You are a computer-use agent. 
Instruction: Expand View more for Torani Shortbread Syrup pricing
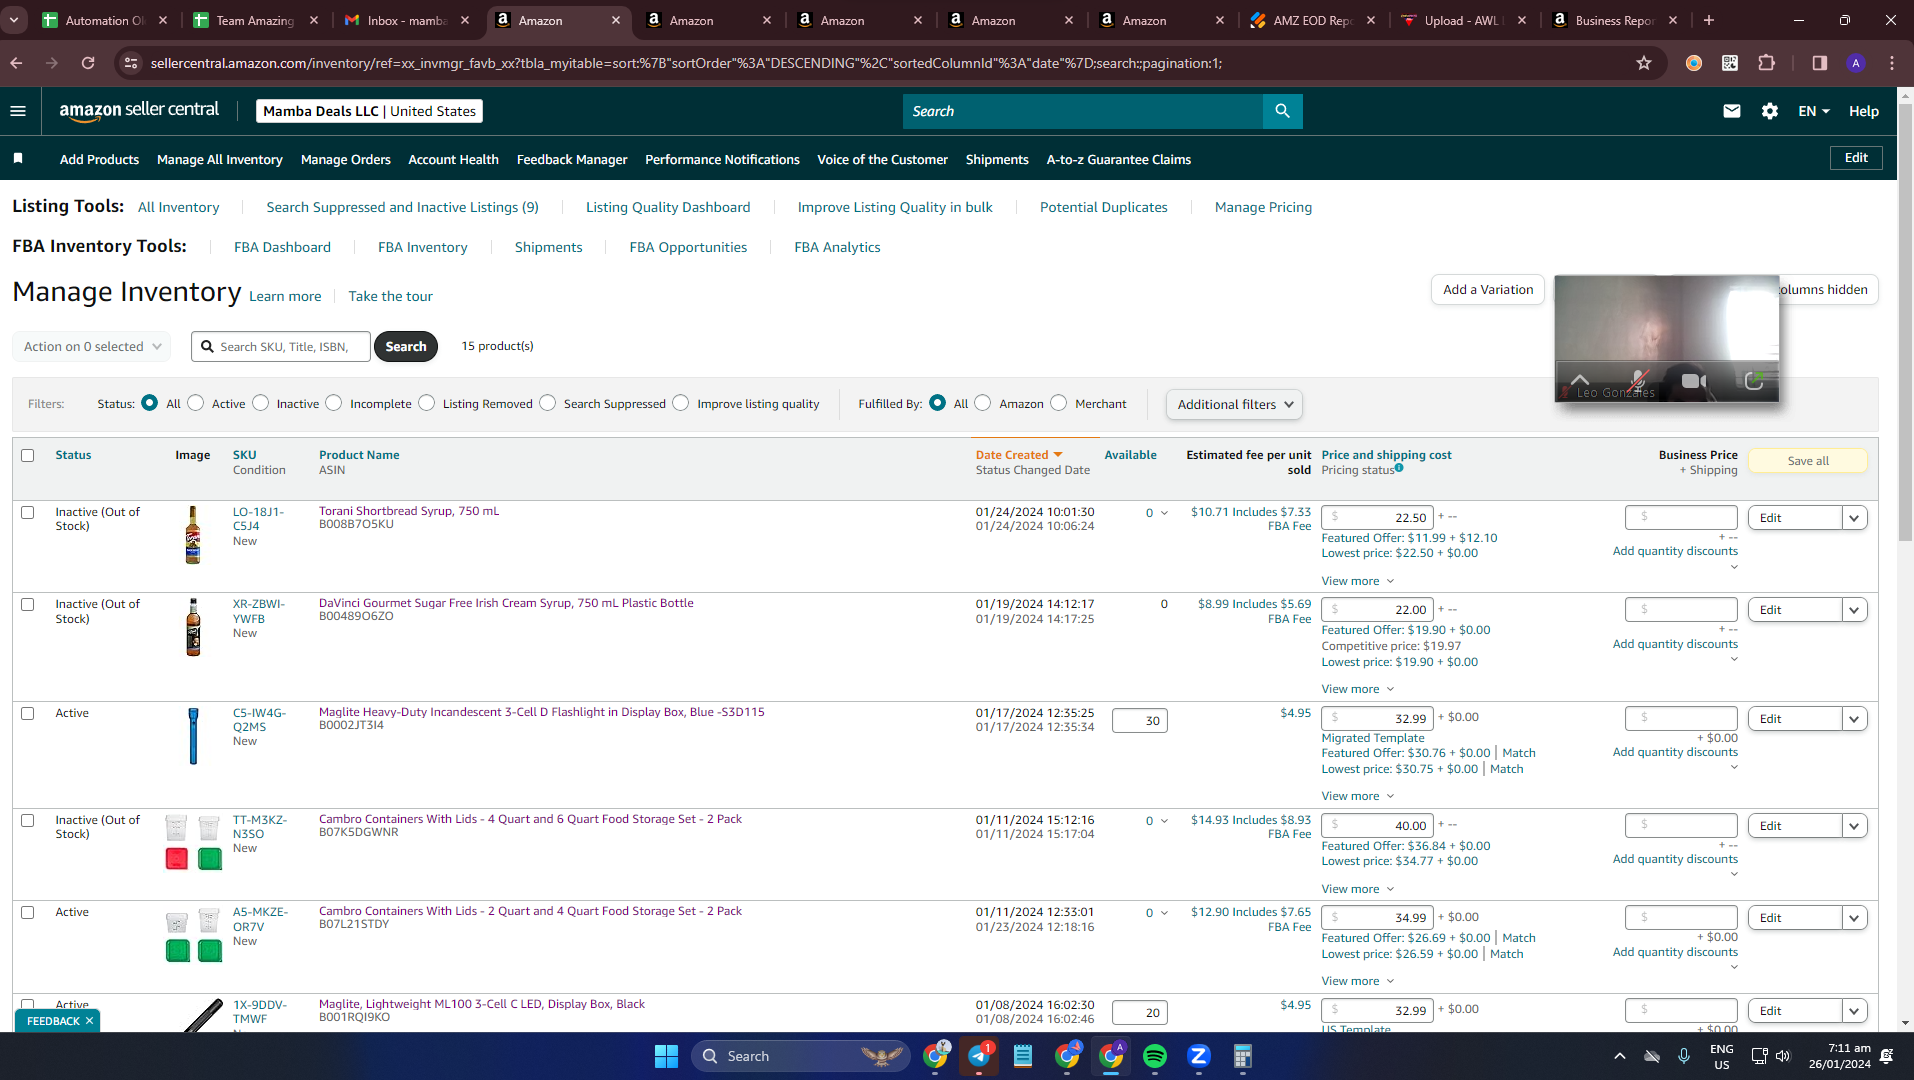[1357, 581]
